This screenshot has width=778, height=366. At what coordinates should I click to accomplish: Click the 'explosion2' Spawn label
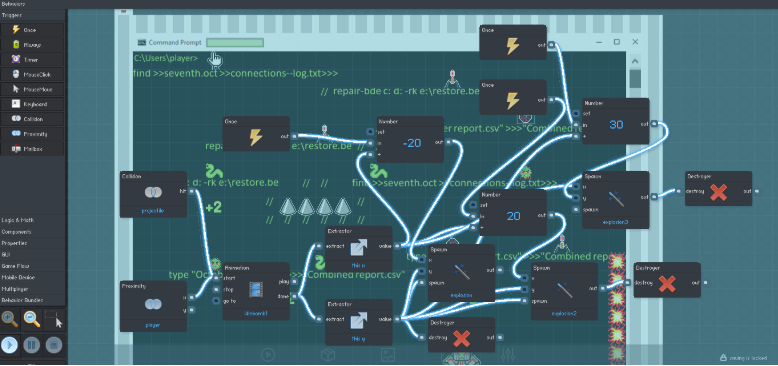[x=564, y=313]
